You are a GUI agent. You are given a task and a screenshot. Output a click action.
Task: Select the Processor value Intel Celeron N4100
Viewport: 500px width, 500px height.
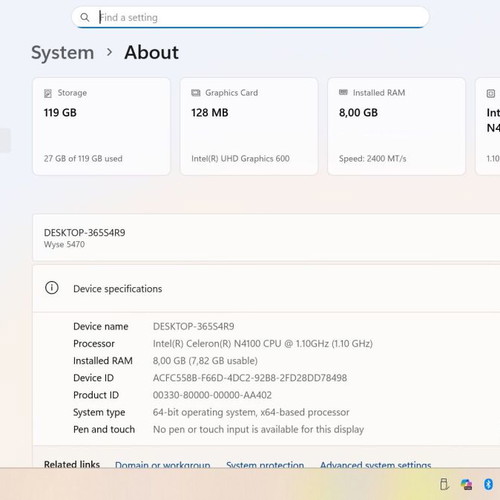263,344
